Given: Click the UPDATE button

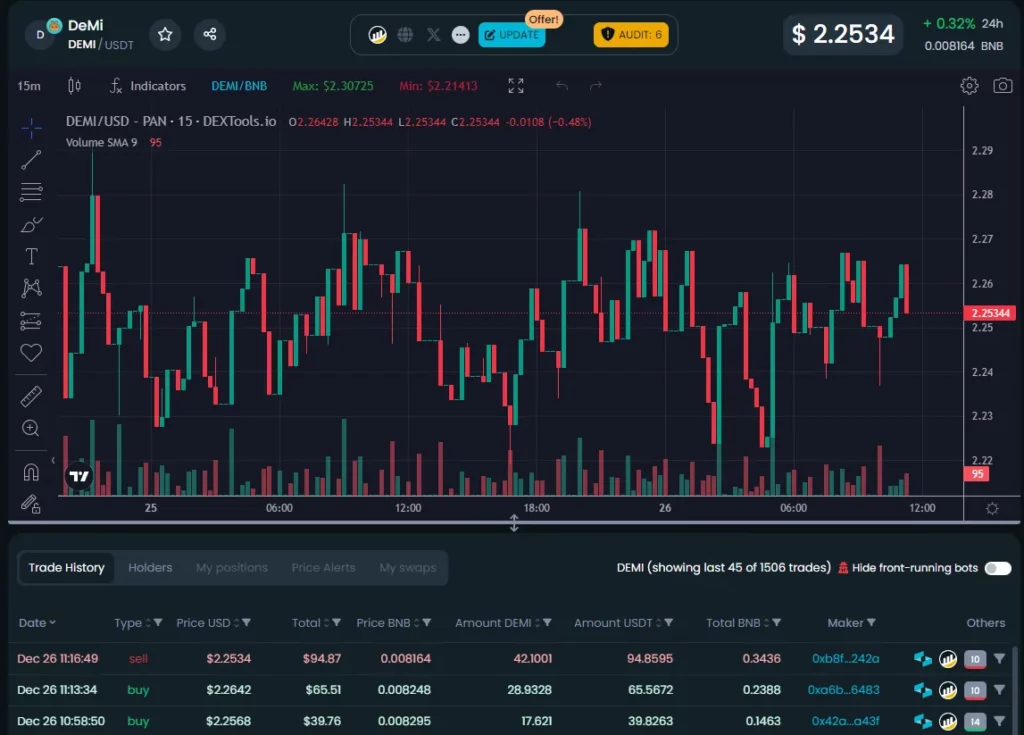Looking at the screenshot, I should click(512, 35).
